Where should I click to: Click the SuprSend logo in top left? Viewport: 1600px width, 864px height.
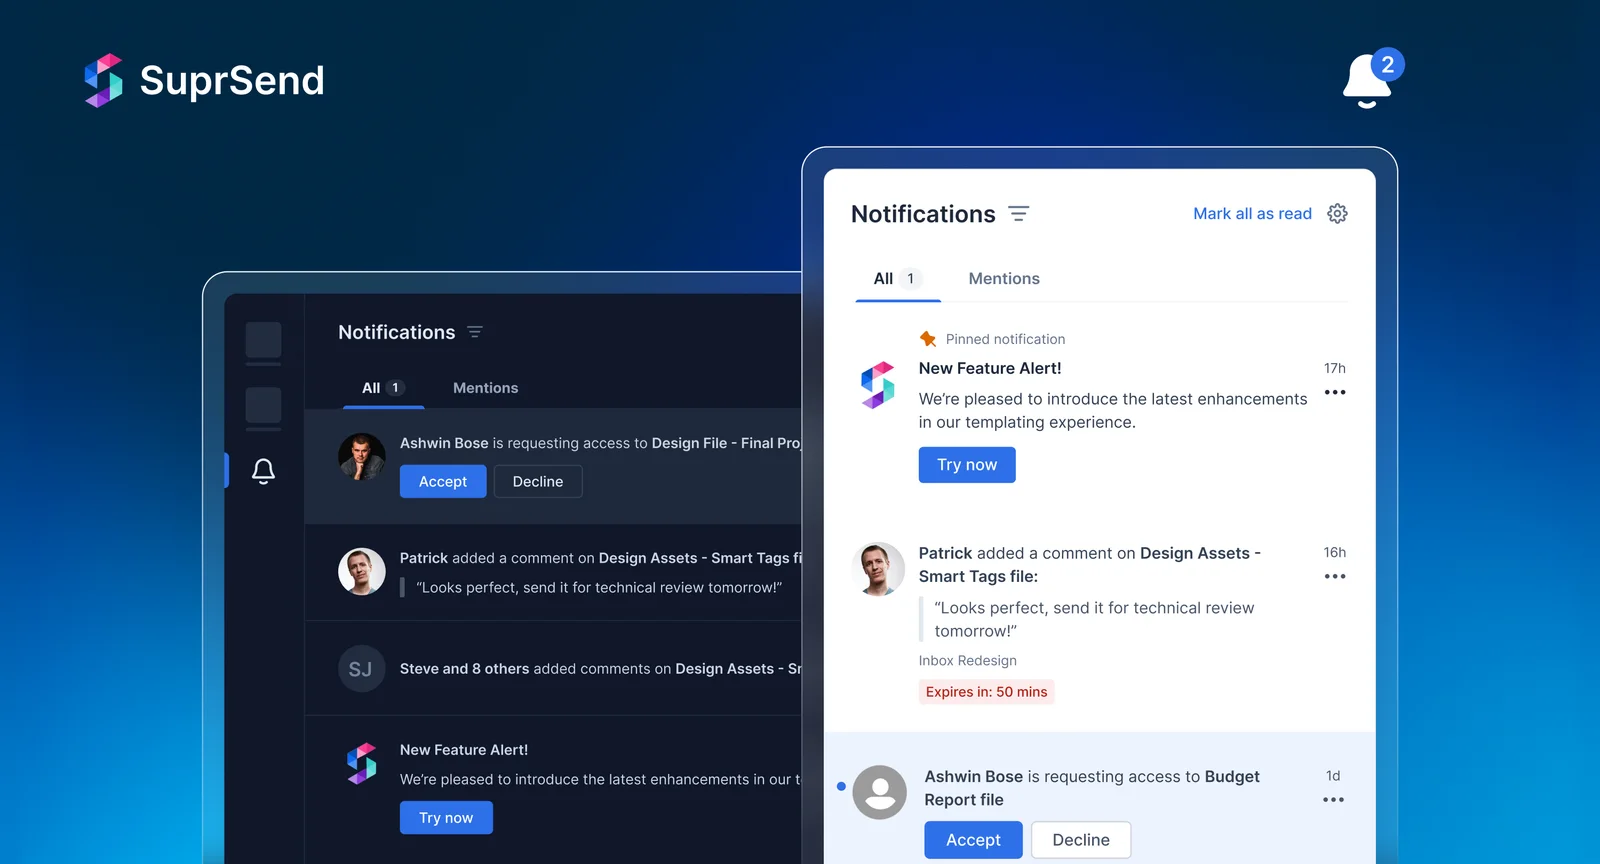coord(204,80)
